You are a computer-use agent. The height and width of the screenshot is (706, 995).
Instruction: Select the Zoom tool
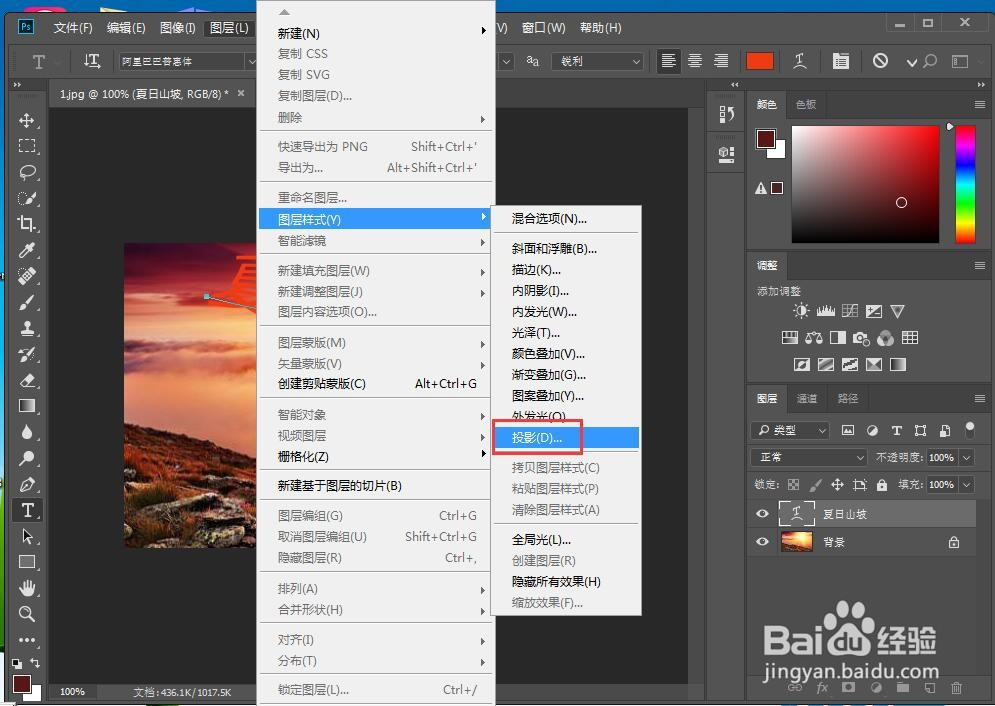pyautogui.click(x=27, y=614)
